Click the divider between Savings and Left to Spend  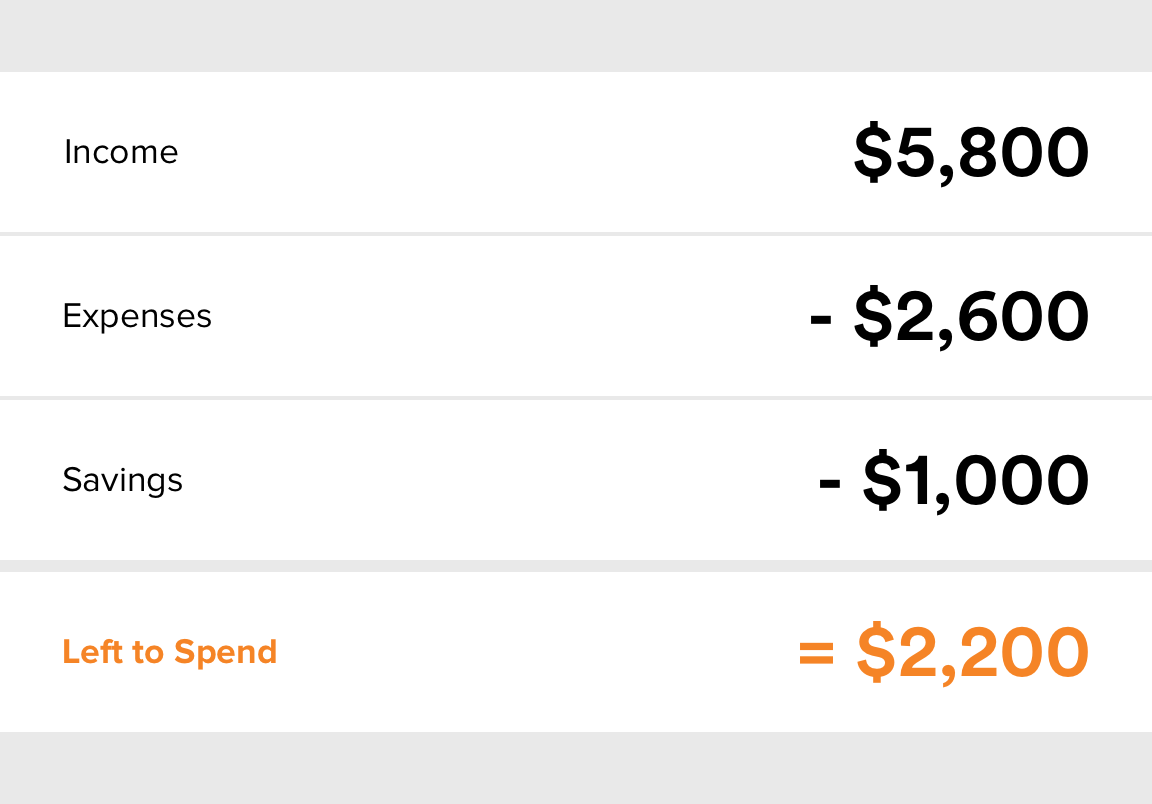tap(576, 566)
